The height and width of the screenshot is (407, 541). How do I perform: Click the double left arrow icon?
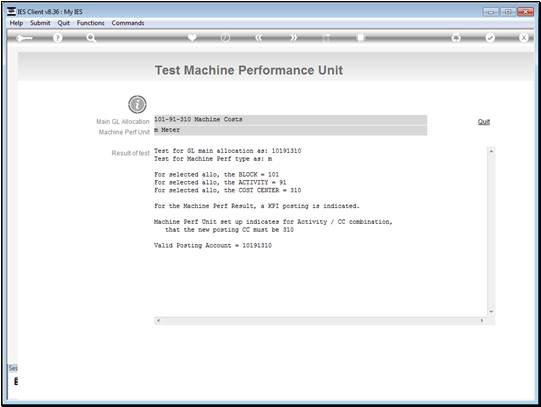(259, 38)
